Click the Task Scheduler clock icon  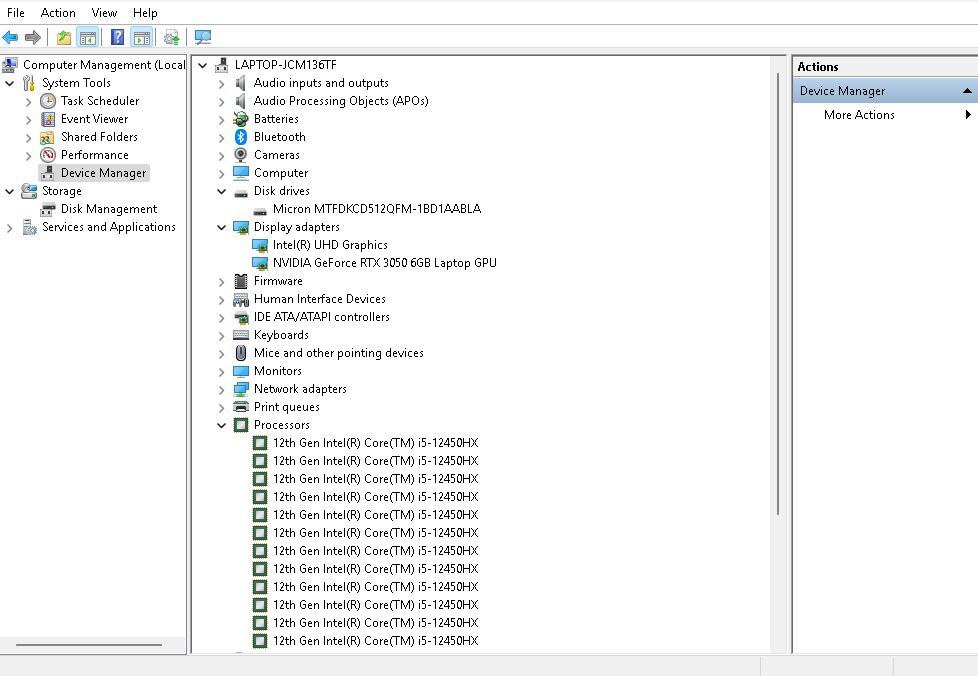coord(48,101)
